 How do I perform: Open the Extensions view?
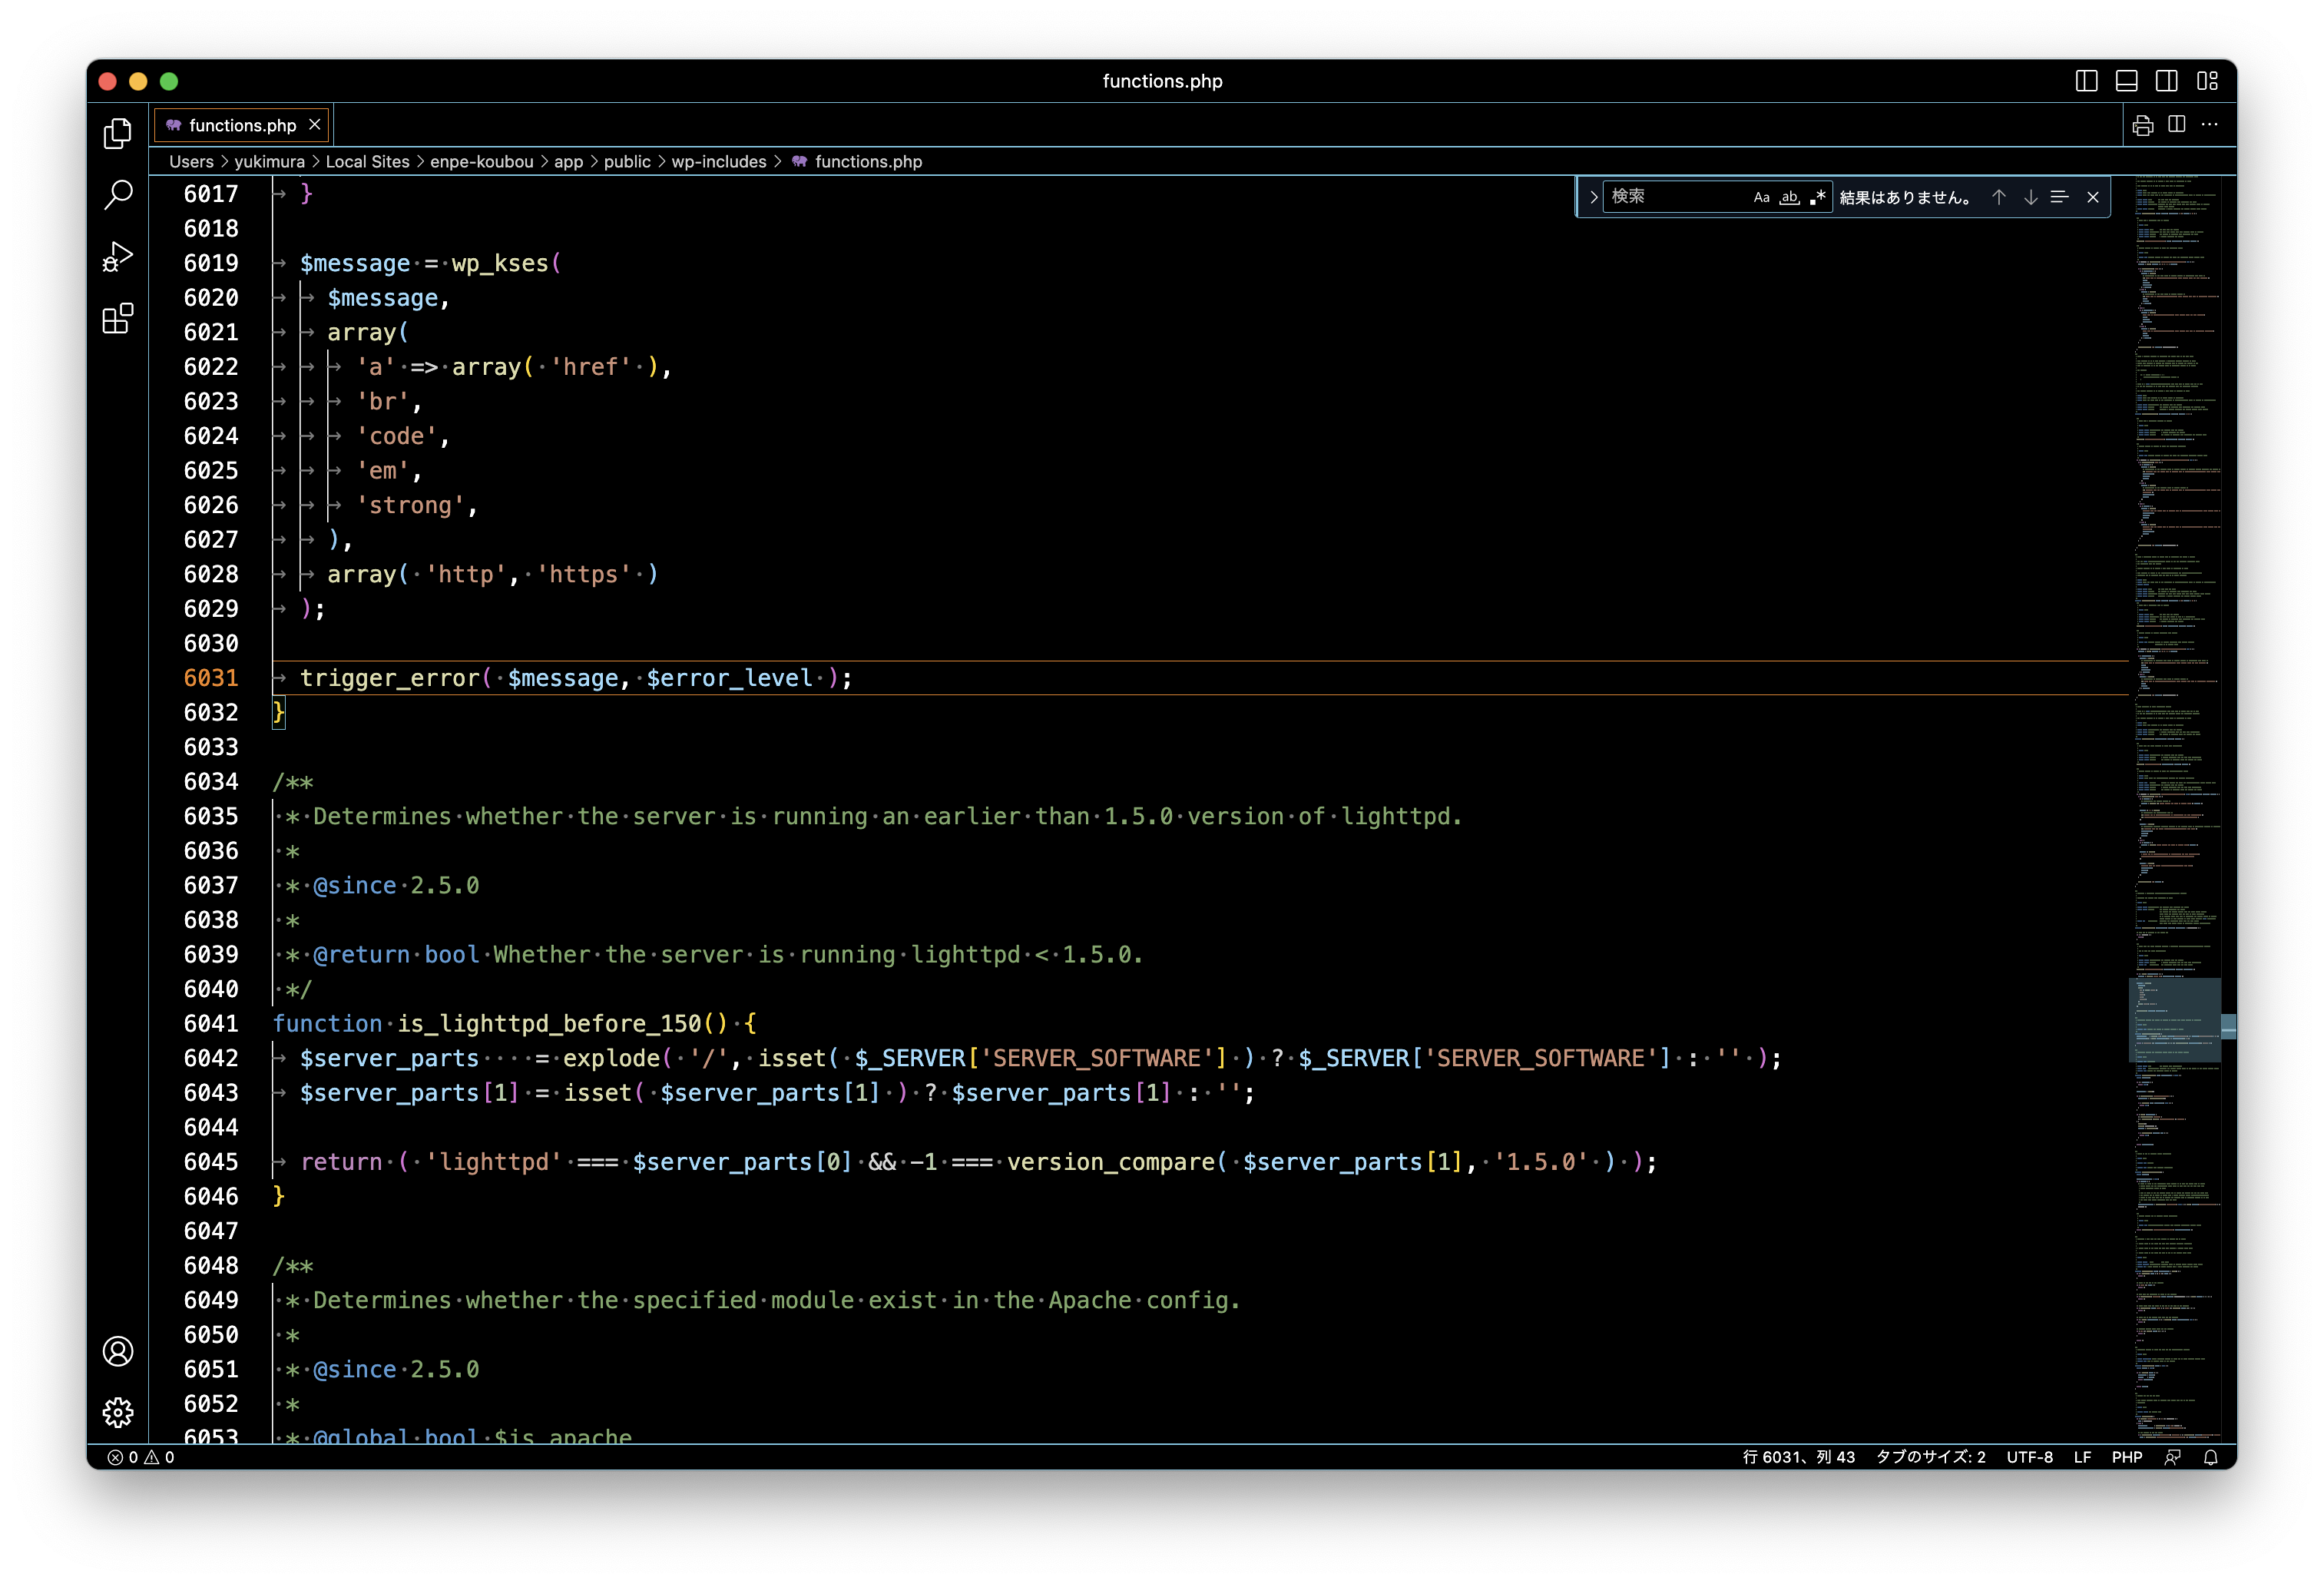click(118, 319)
